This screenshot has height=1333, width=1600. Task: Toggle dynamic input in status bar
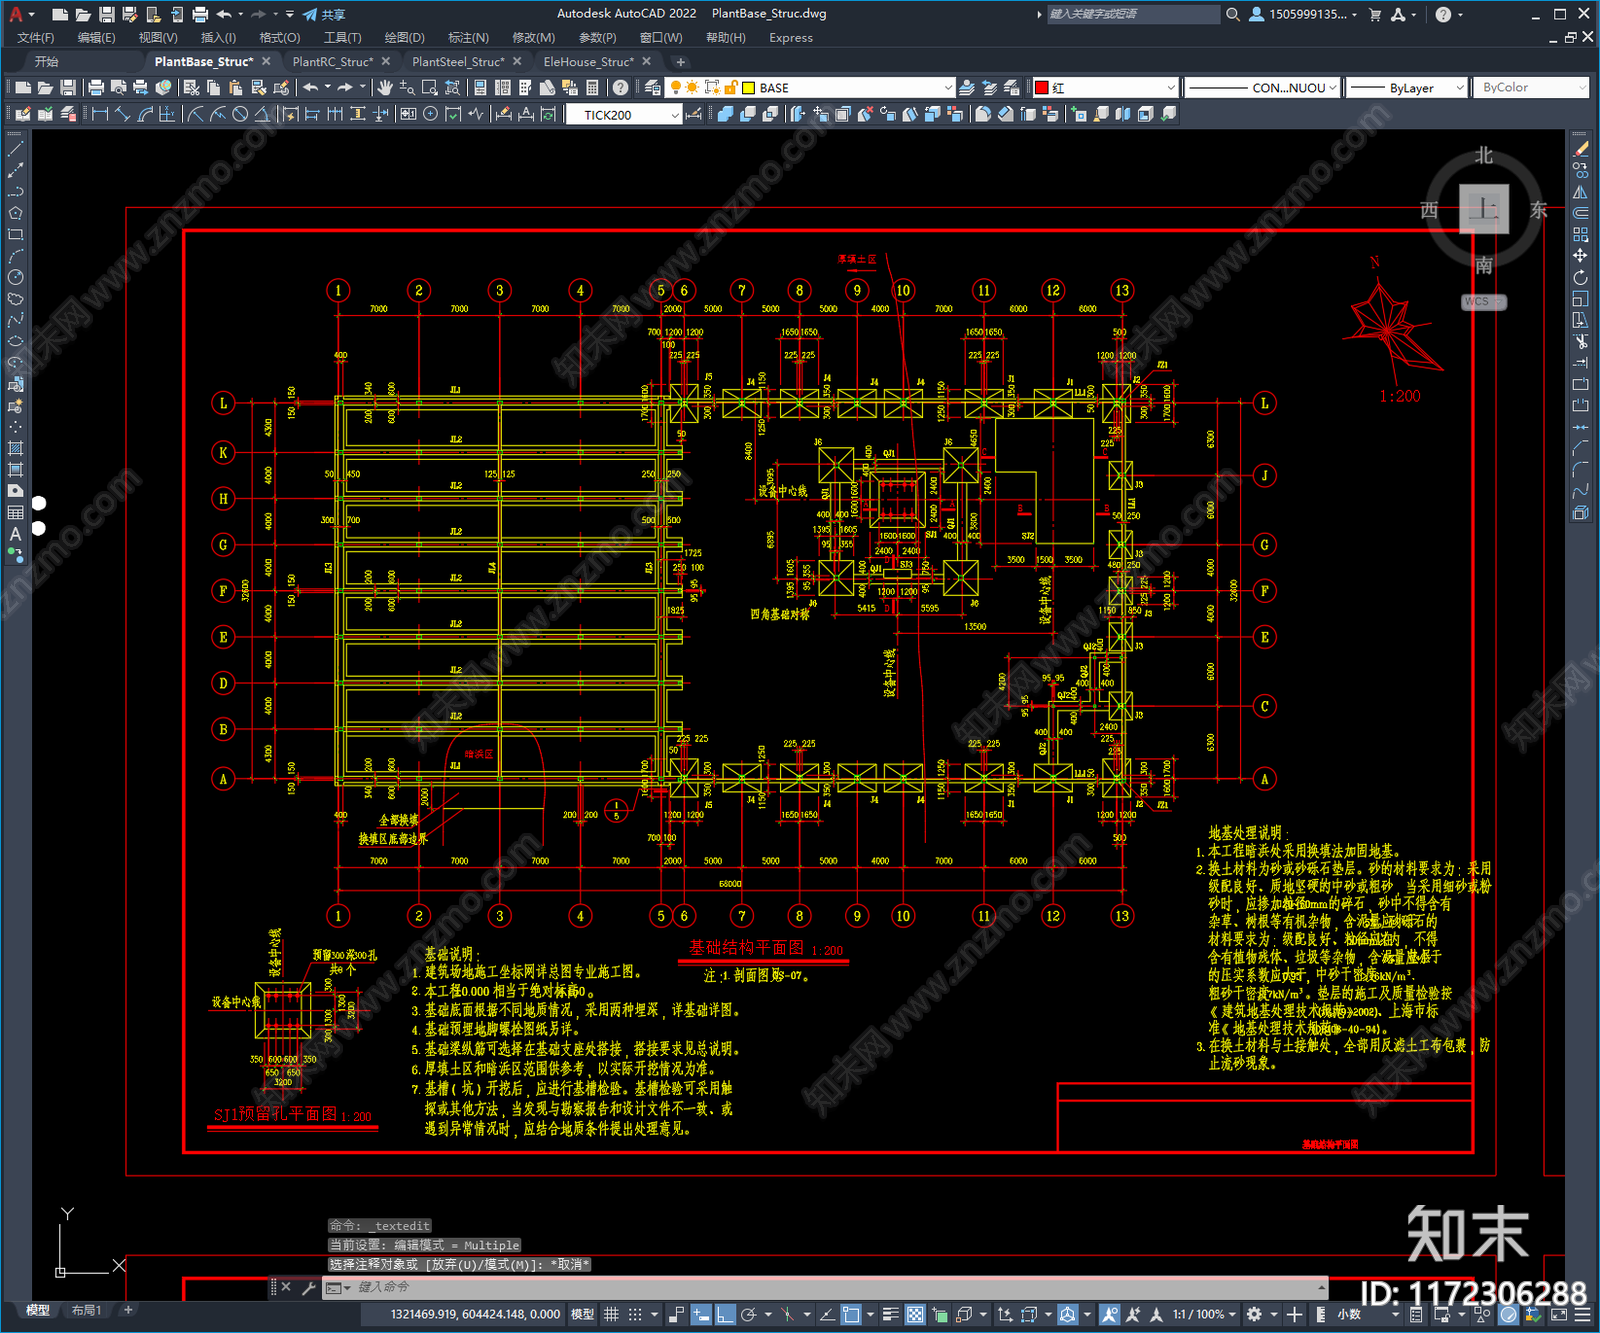click(x=701, y=1314)
